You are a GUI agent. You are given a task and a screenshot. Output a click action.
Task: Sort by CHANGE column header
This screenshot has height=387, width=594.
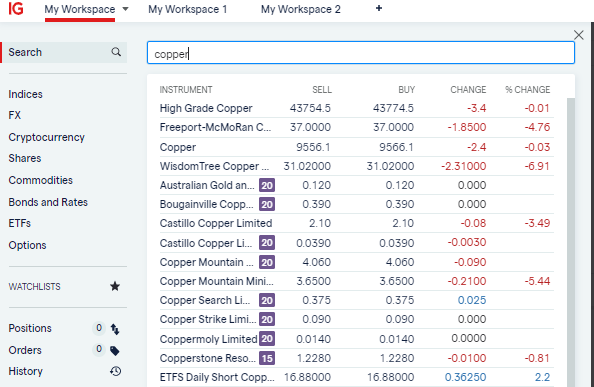click(468, 90)
